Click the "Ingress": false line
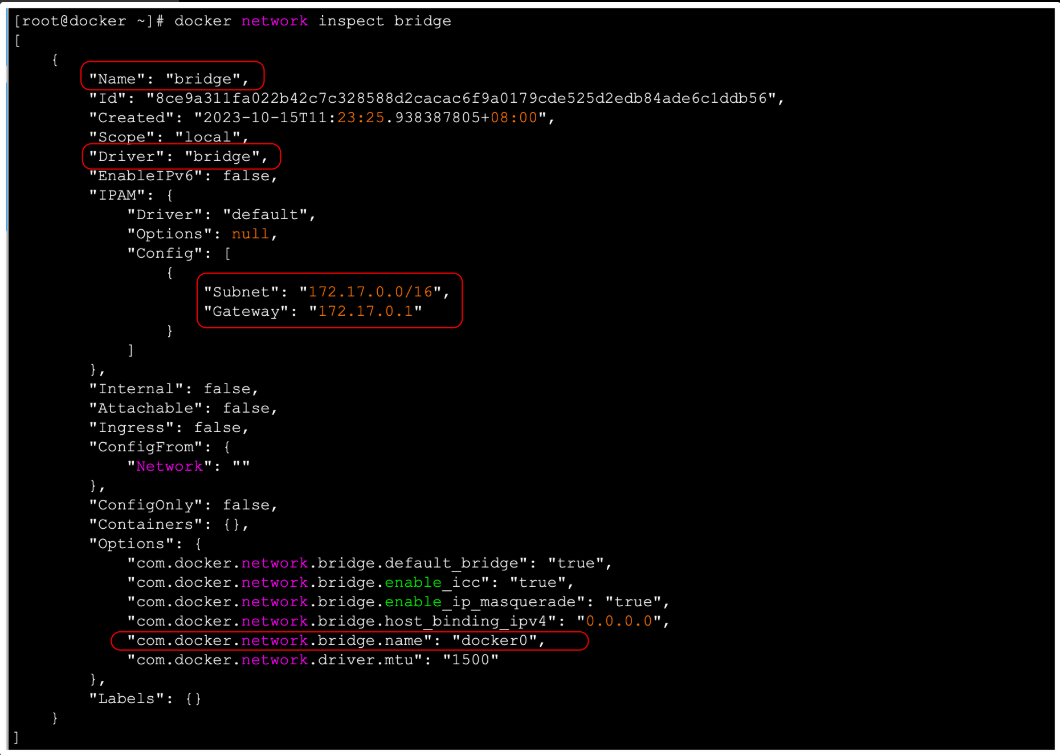This screenshot has width=1060, height=755. click(x=169, y=427)
